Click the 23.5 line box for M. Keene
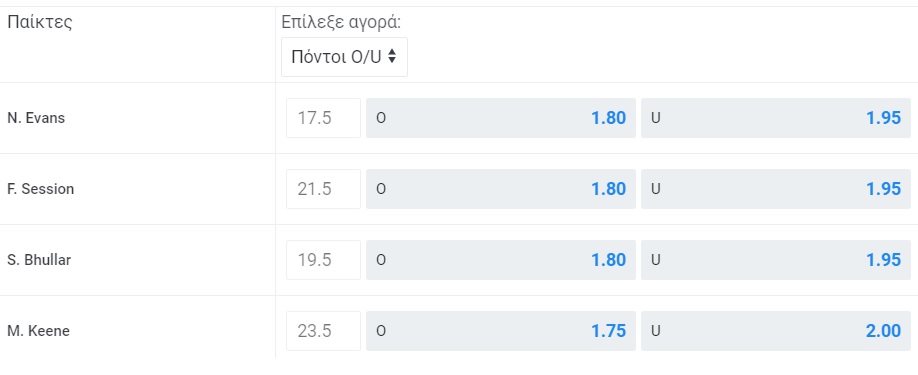 pos(323,331)
